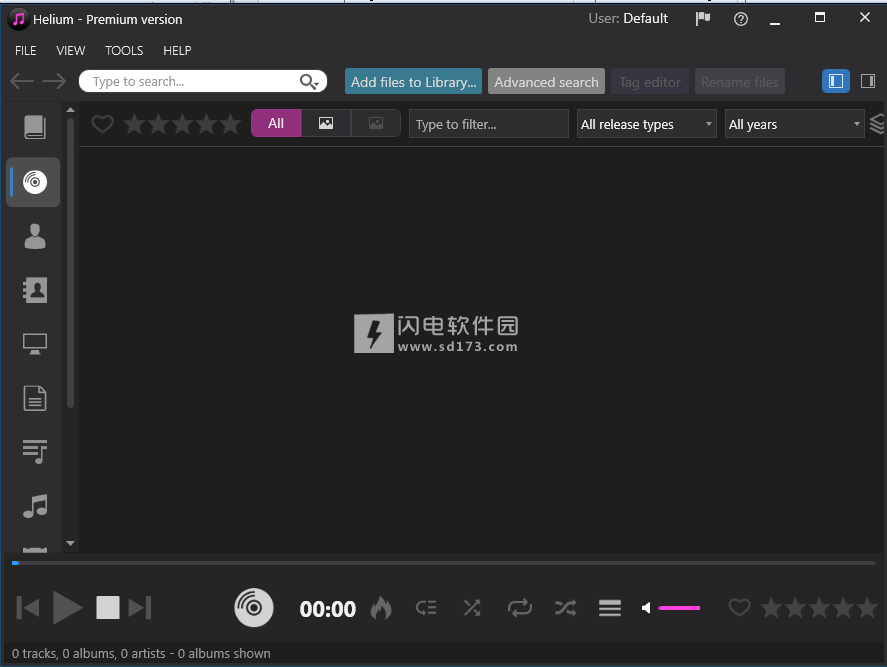
Task: Toggle the crossed-arrows mode beside the flame
Action: click(472, 608)
